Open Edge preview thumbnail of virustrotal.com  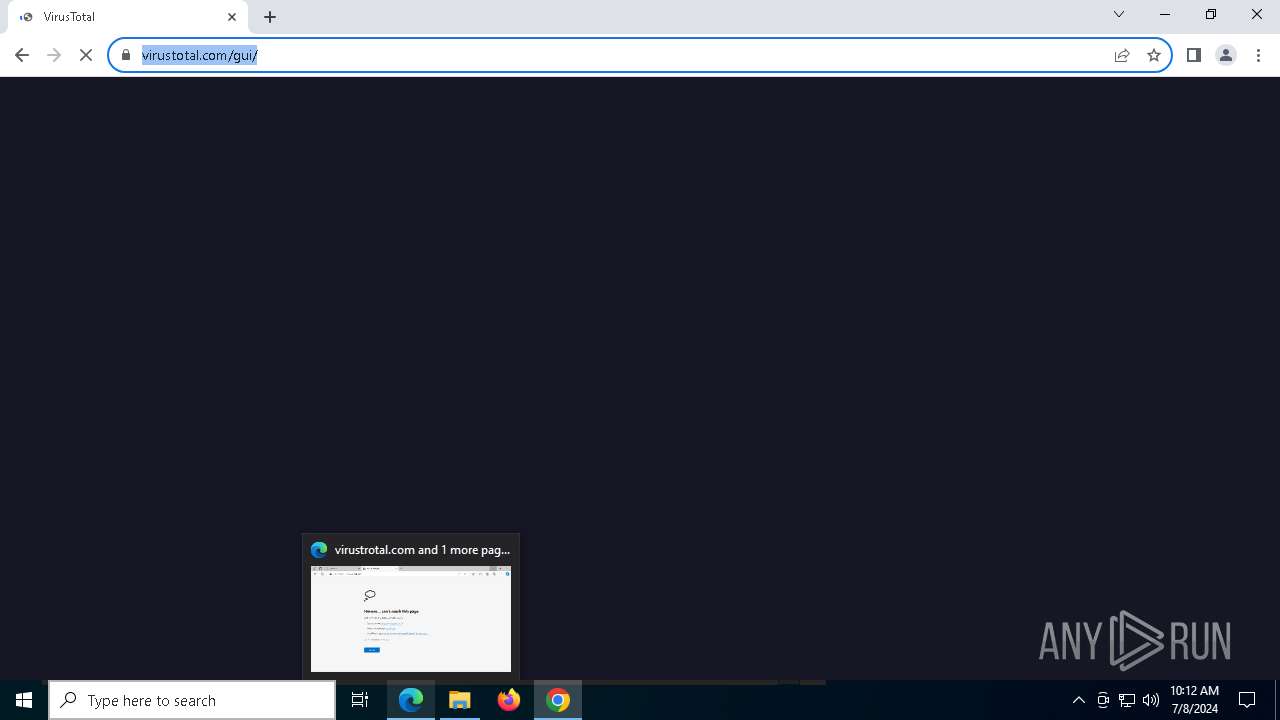point(411,619)
